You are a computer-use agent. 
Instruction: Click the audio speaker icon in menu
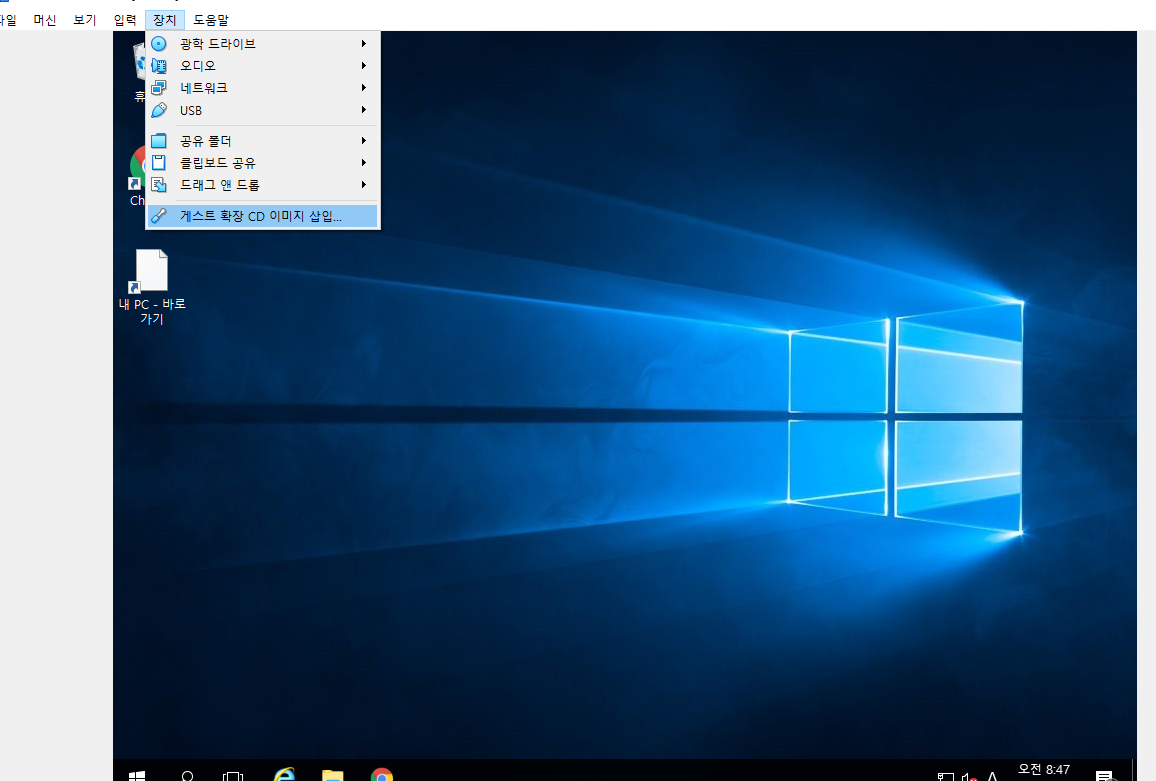tap(159, 66)
